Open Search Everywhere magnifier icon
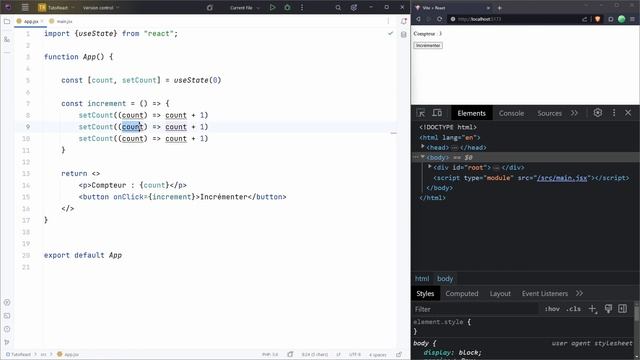This screenshot has width=640, height=360. (338, 7)
